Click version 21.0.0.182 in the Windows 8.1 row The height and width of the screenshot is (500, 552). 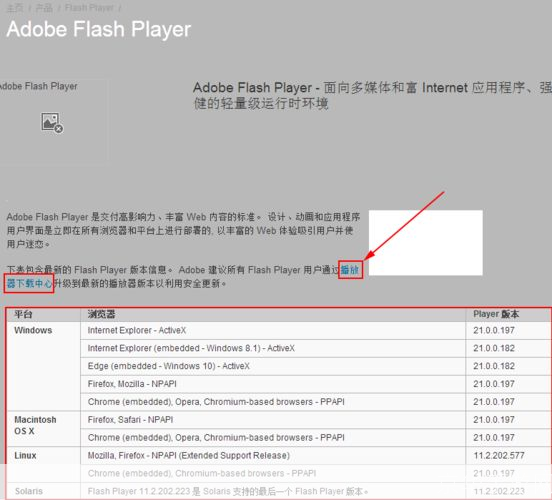[x=494, y=348]
